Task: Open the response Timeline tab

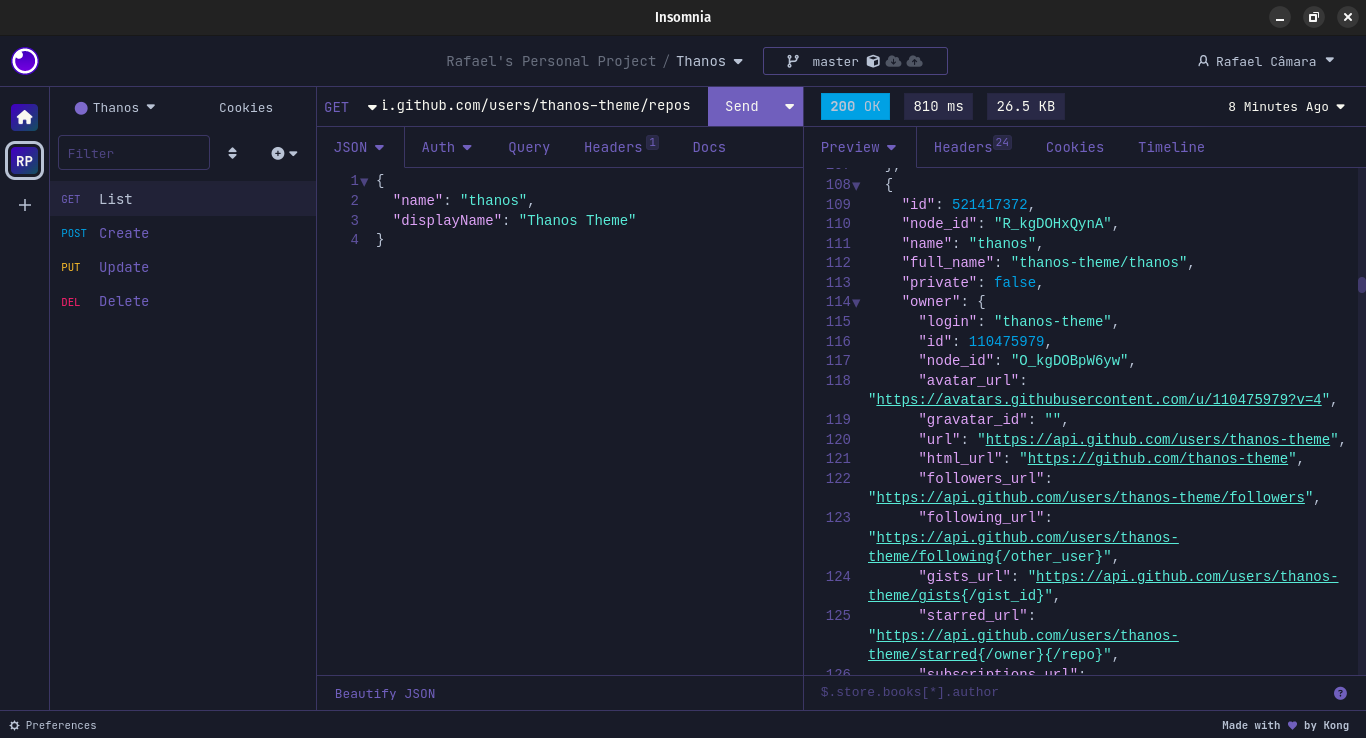Action: coord(1171,147)
